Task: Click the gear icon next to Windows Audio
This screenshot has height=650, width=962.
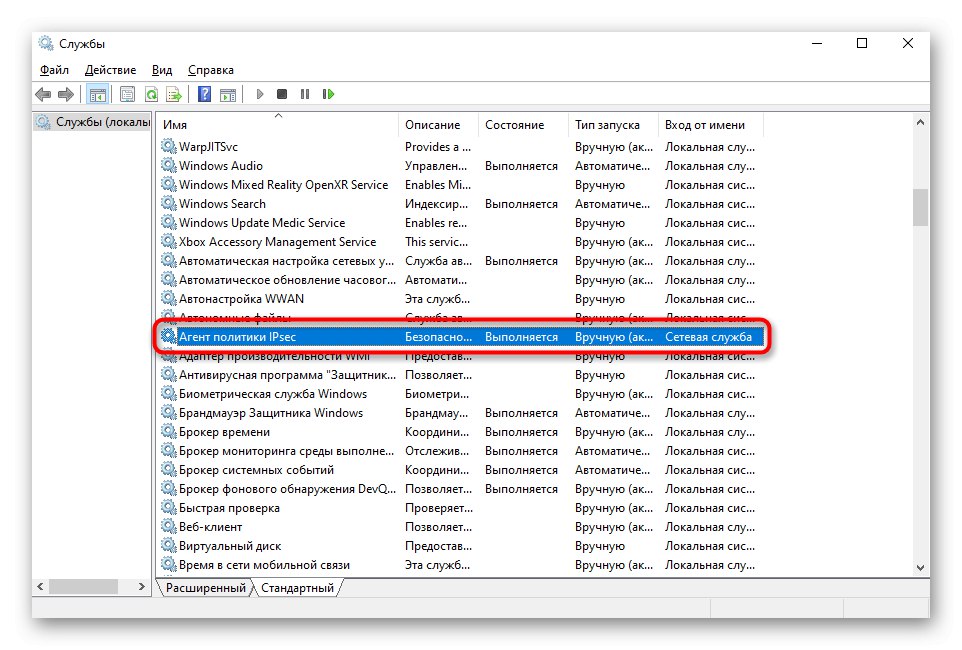Action: coord(169,165)
